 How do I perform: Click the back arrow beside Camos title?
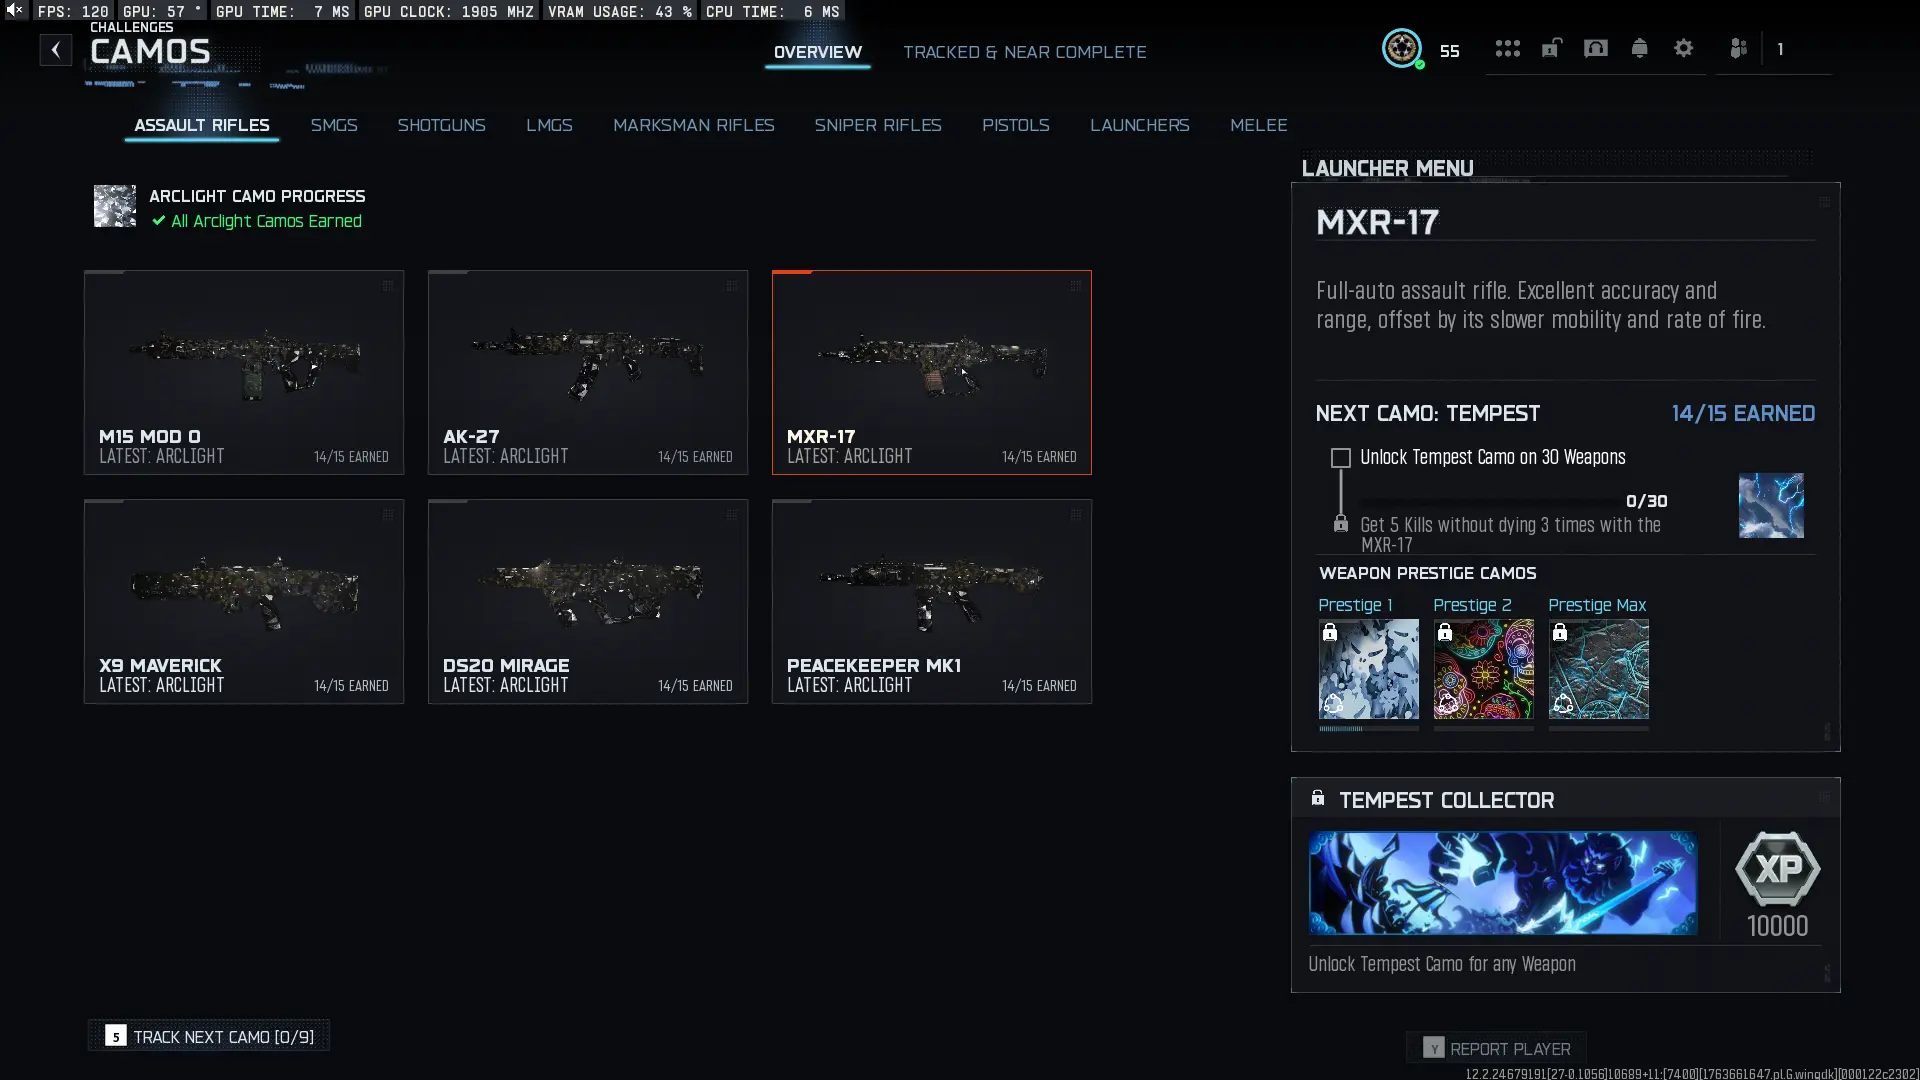pos(56,50)
